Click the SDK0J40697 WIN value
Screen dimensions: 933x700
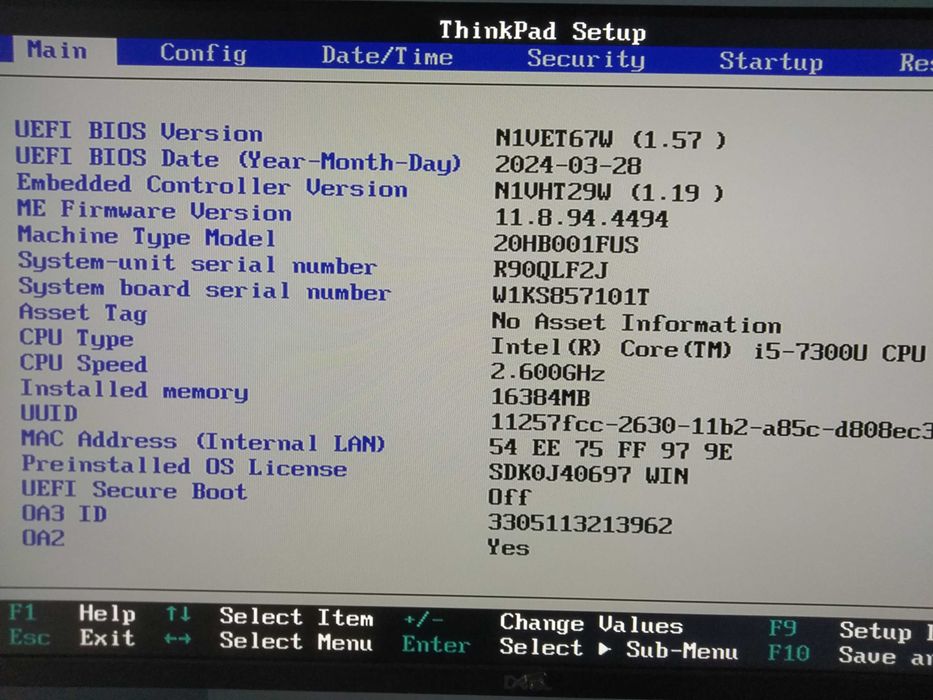[x=588, y=474]
